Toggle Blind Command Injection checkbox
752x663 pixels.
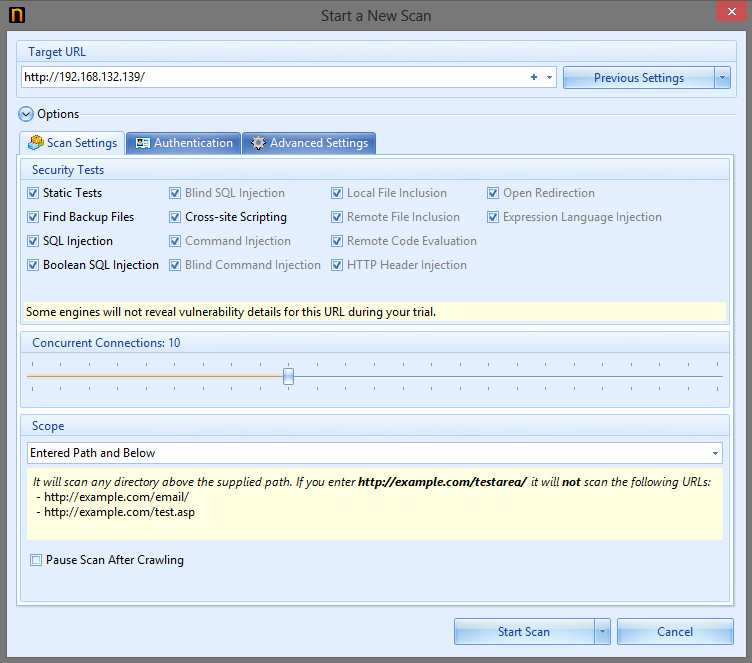[x=175, y=265]
